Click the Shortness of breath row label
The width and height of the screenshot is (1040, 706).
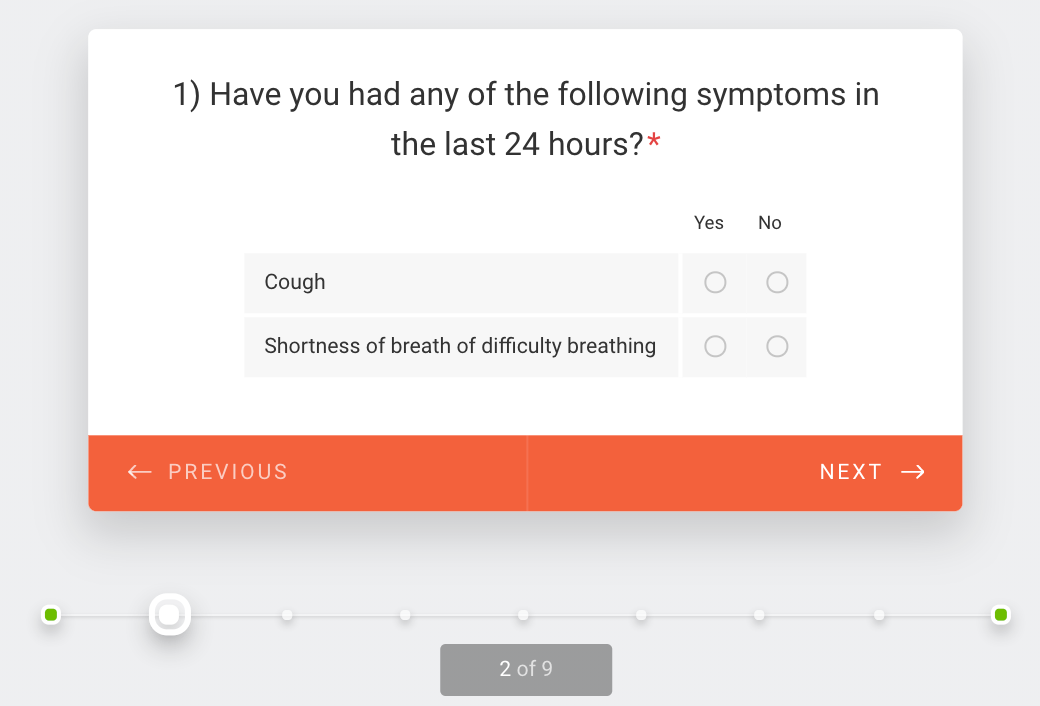coord(460,346)
